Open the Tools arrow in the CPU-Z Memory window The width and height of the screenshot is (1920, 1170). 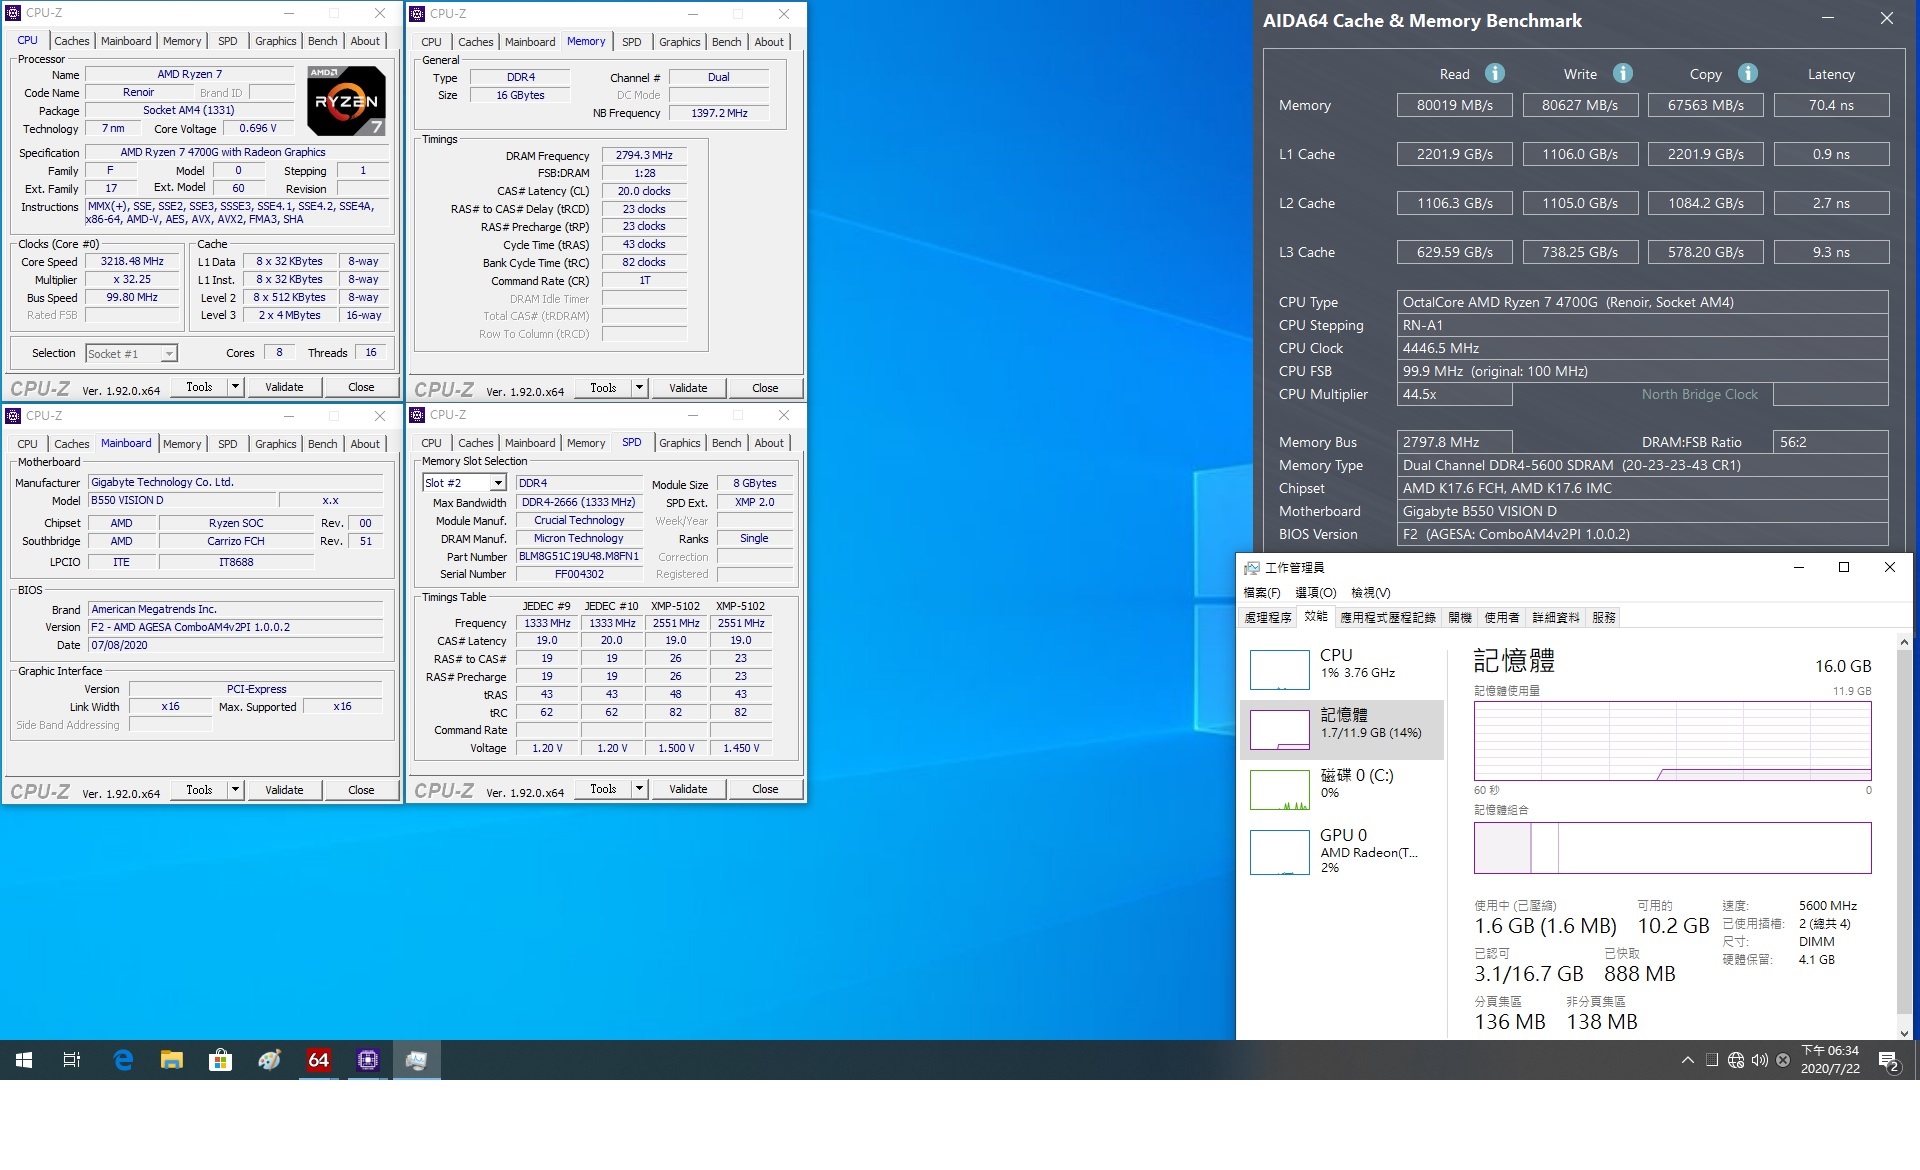639,387
